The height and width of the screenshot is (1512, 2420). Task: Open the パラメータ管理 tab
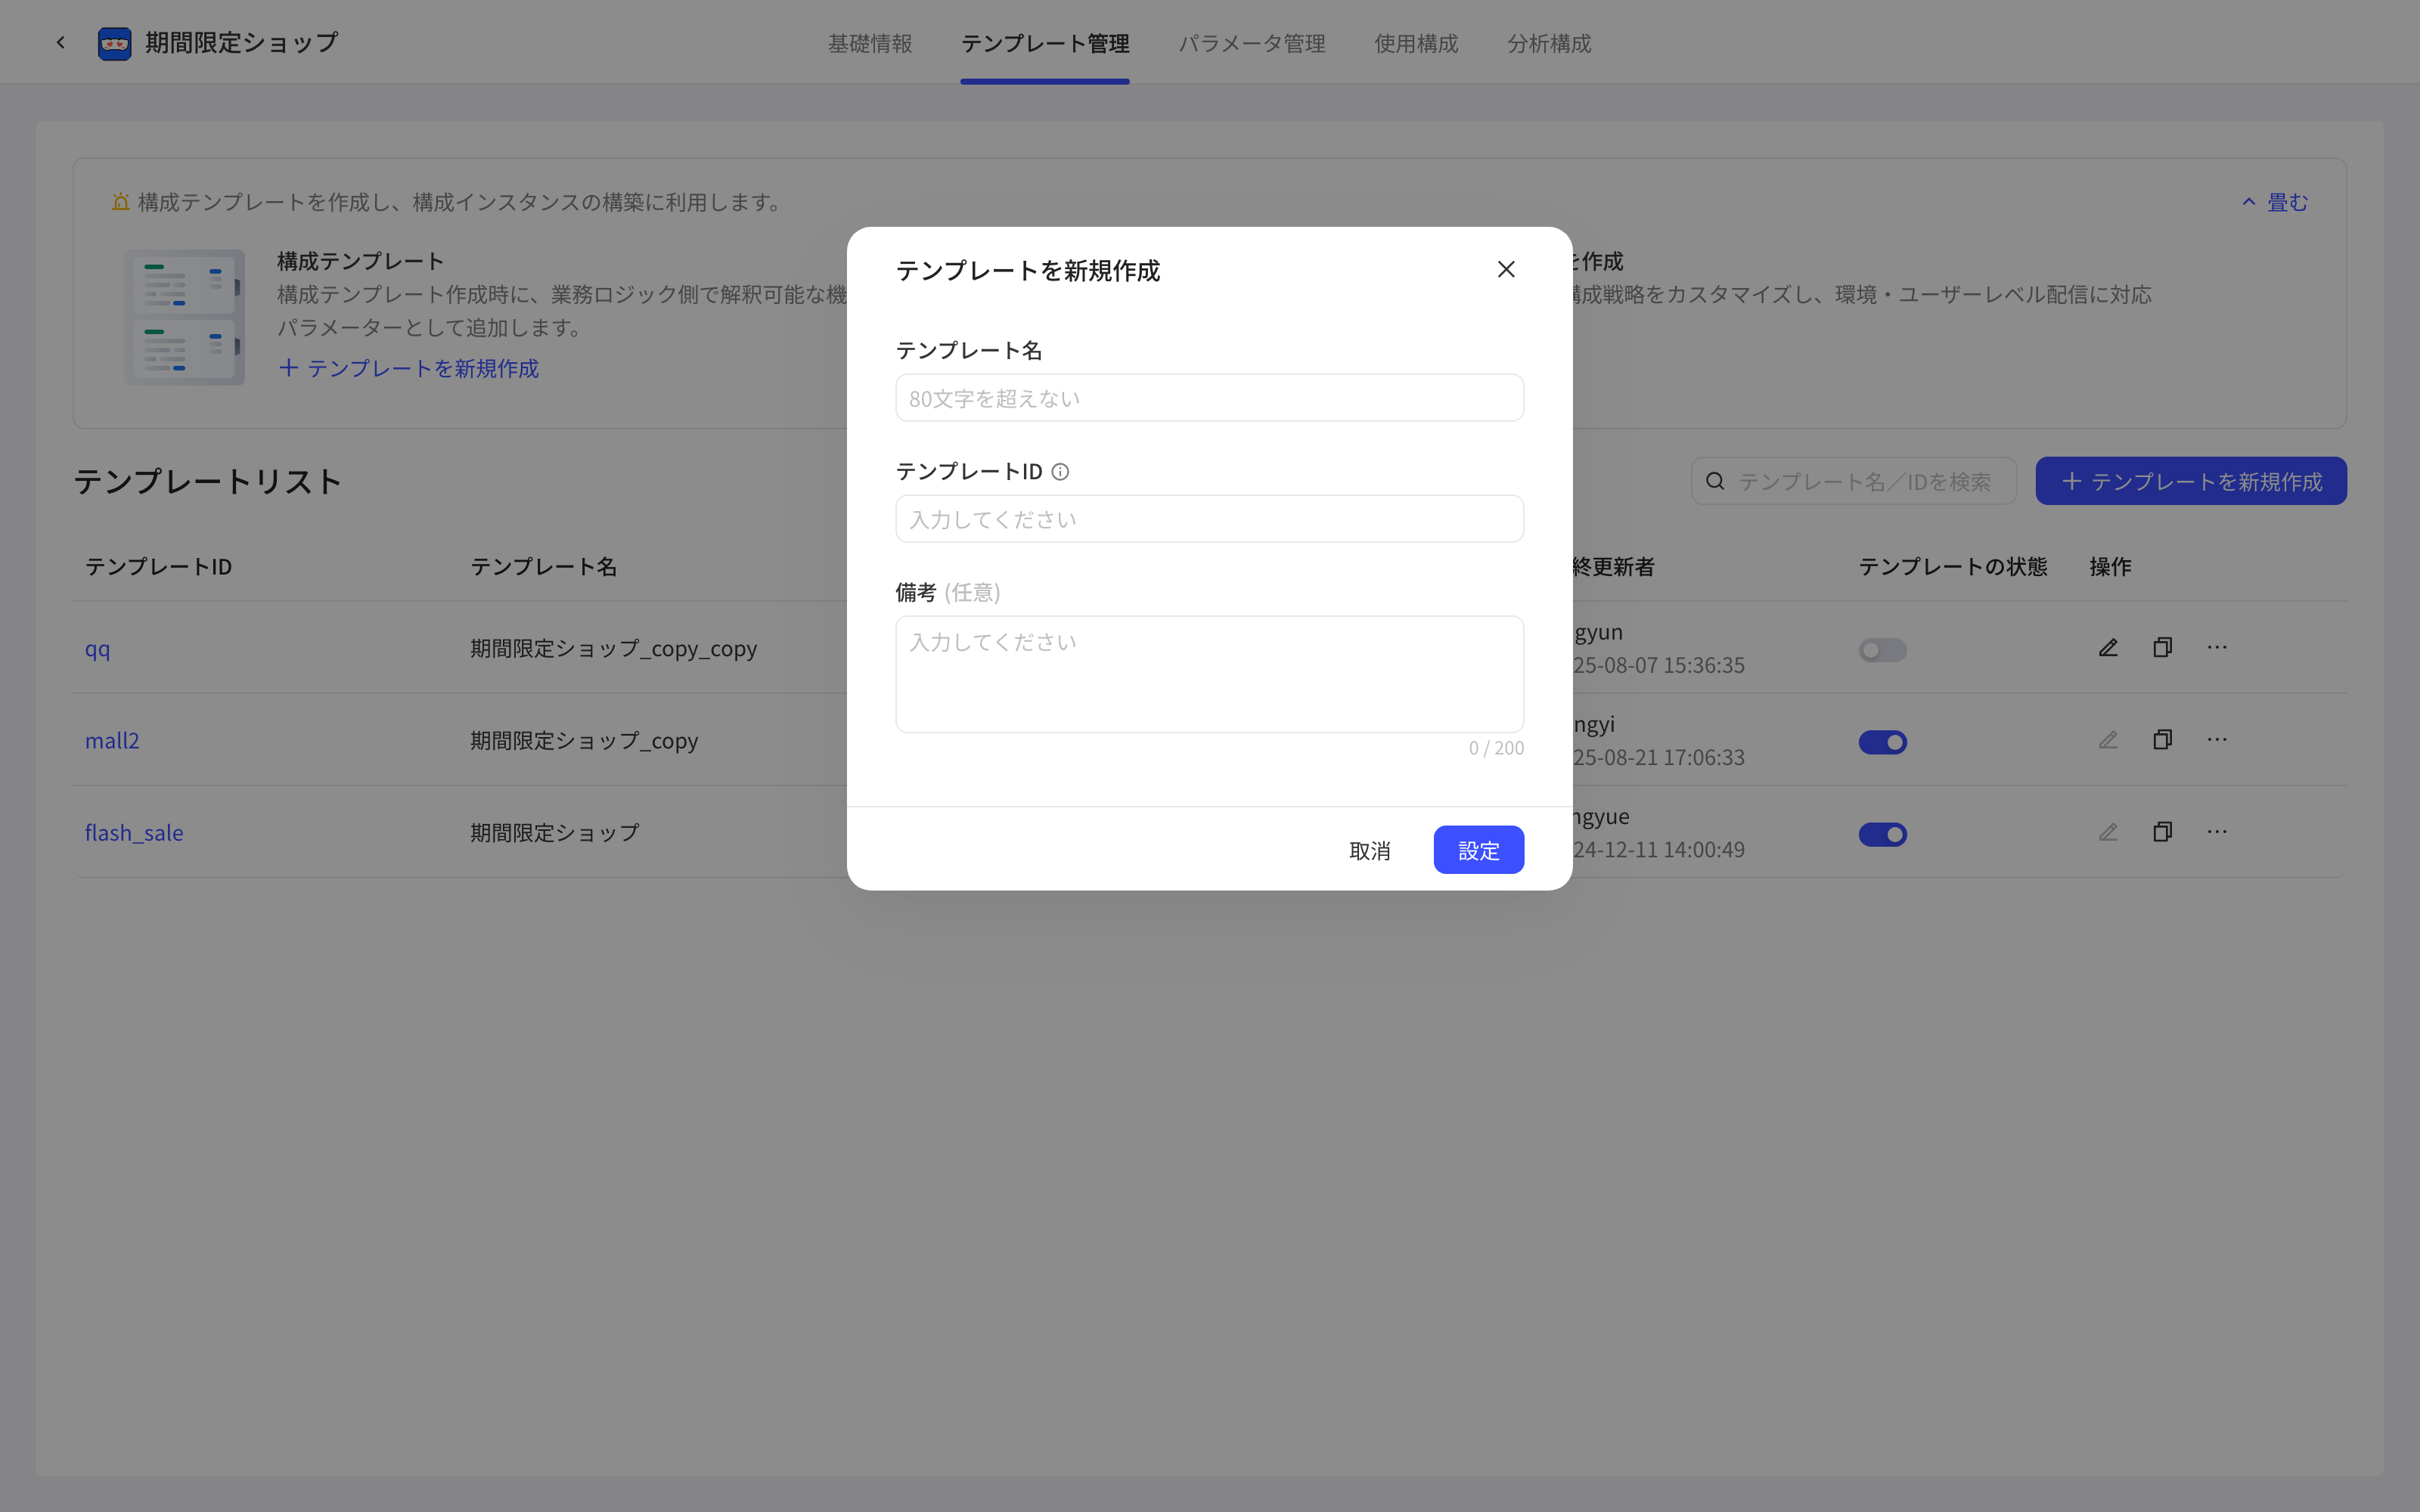[1252, 43]
